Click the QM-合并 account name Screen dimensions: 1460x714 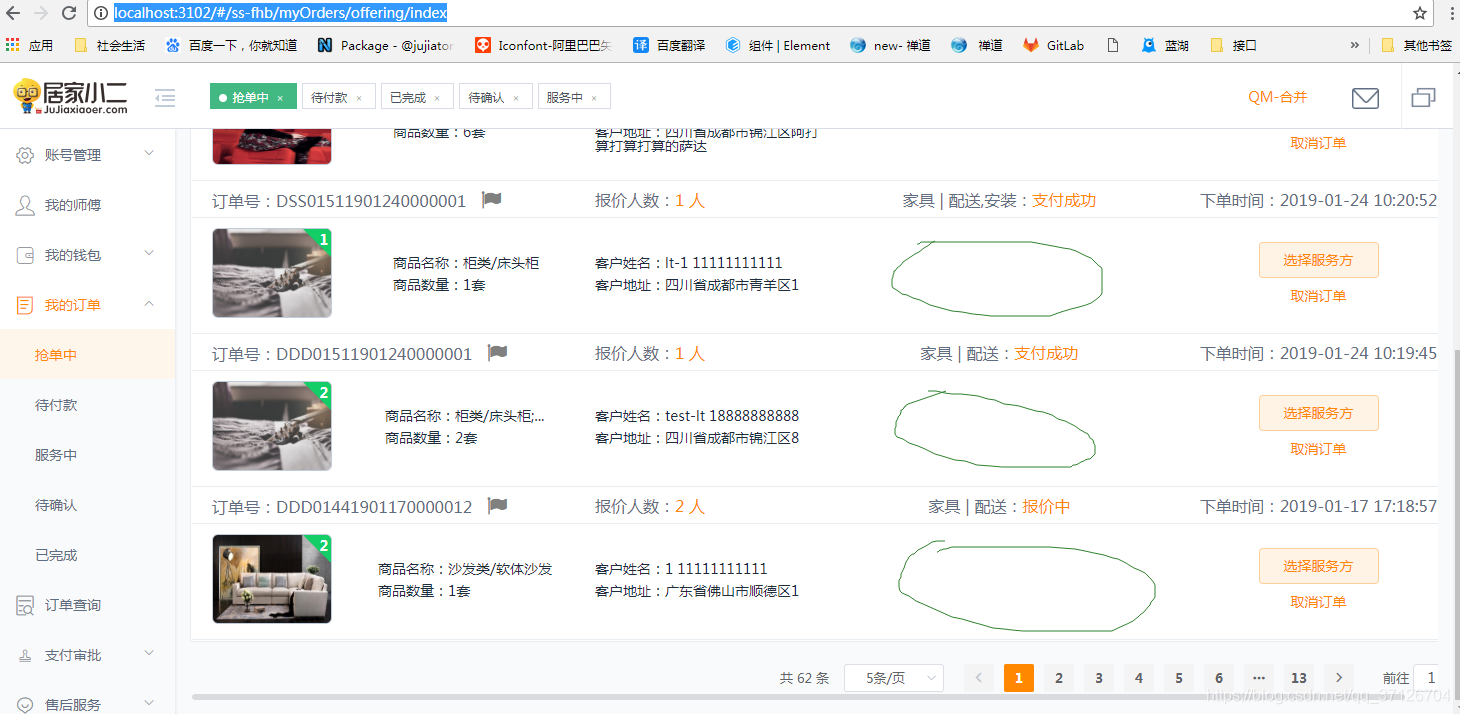pos(1277,97)
